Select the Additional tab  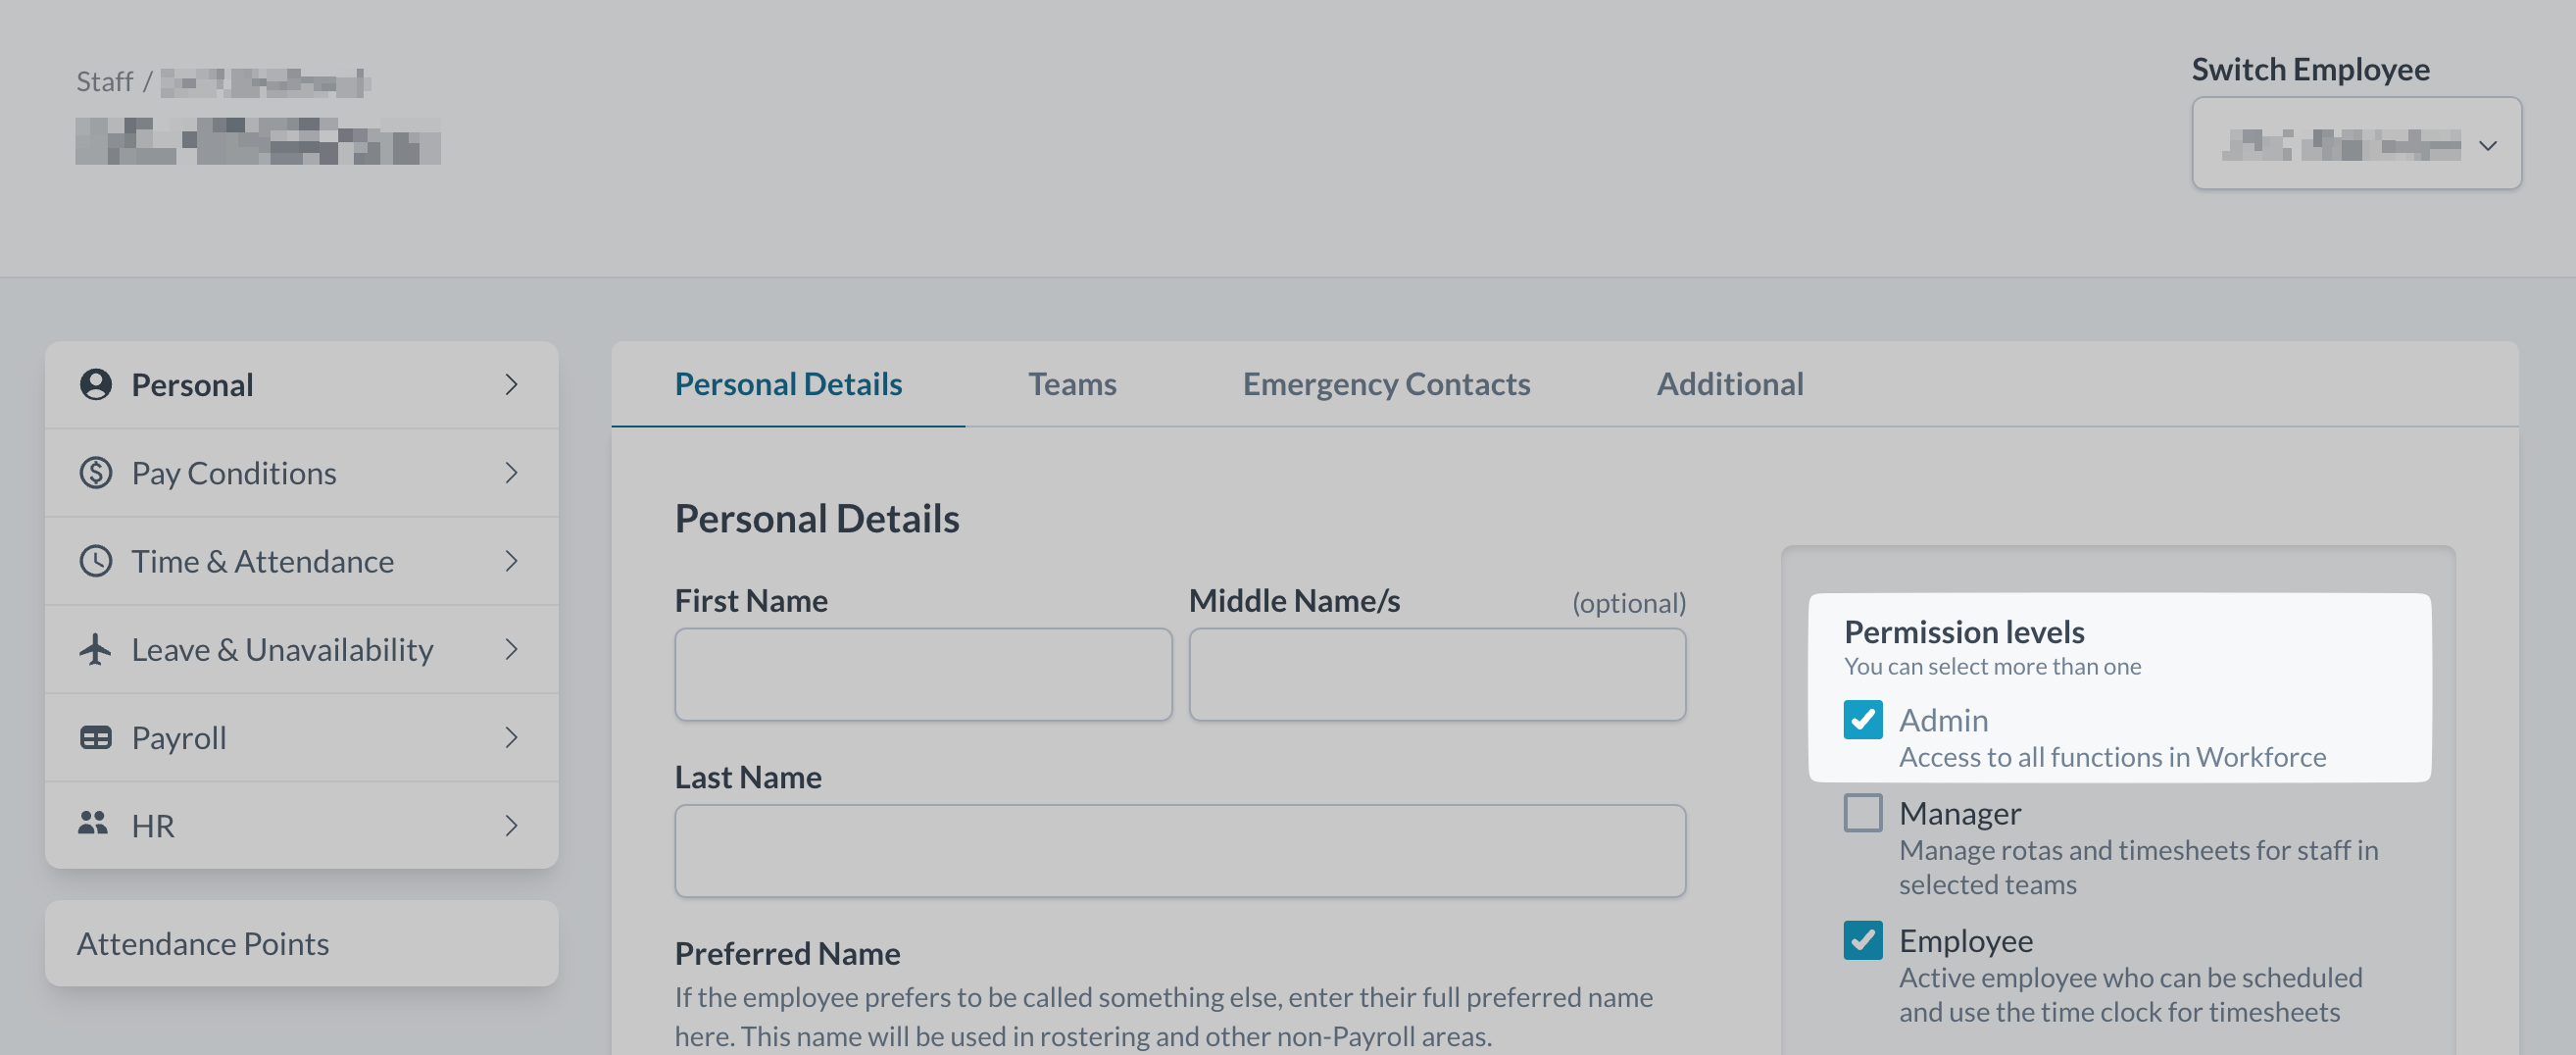1729,384
